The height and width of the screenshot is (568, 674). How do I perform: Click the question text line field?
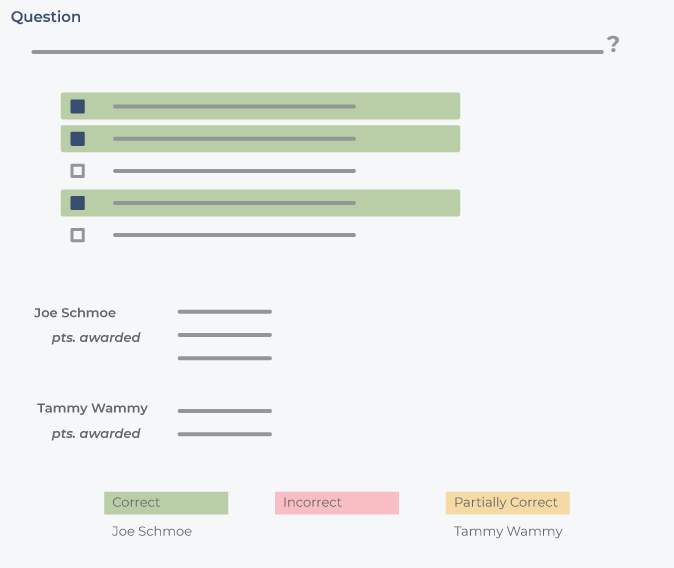pos(318,52)
